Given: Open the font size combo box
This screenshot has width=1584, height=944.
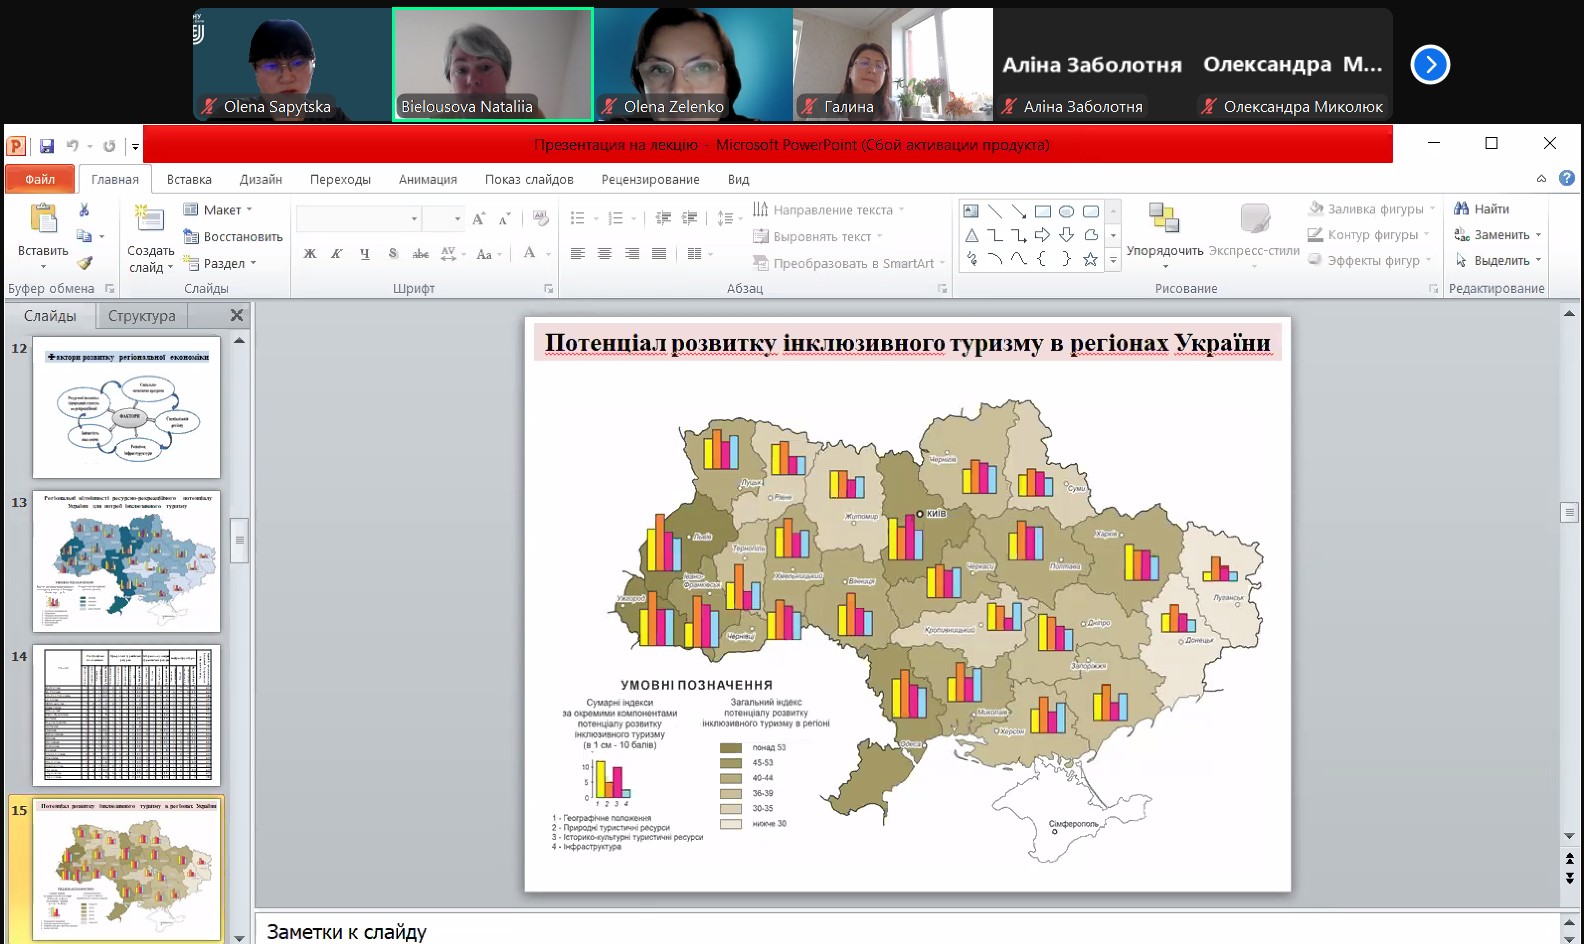Looking at the screenshot, I should (x=443, y=219).
